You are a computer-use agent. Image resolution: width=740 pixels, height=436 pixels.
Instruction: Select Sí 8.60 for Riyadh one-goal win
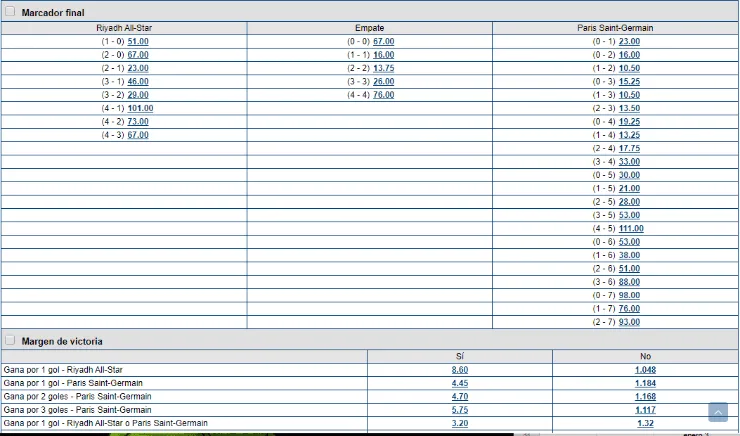tap(459, 370)
